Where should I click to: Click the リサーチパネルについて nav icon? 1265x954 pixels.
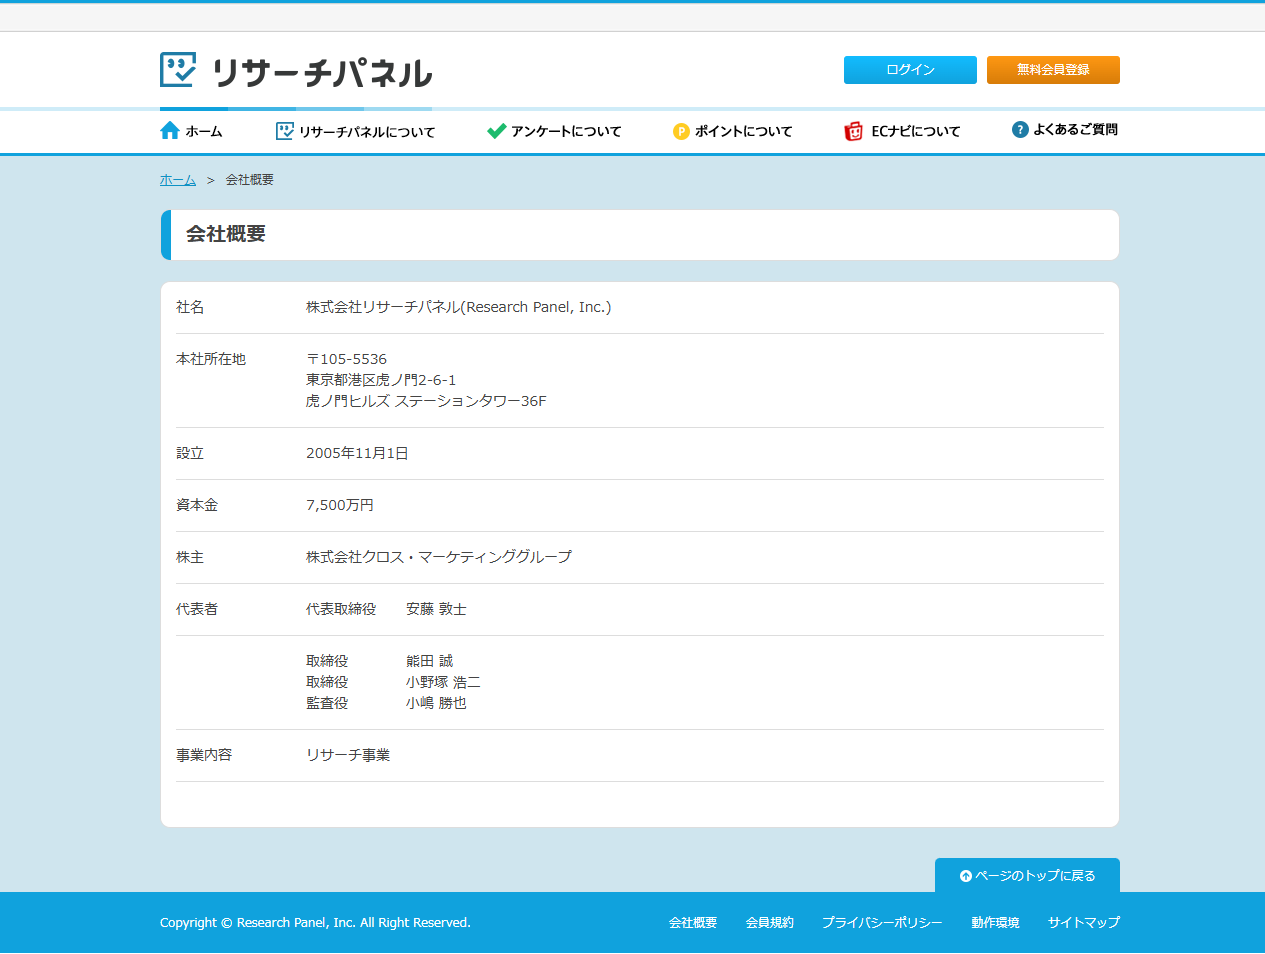pos(285,131)
